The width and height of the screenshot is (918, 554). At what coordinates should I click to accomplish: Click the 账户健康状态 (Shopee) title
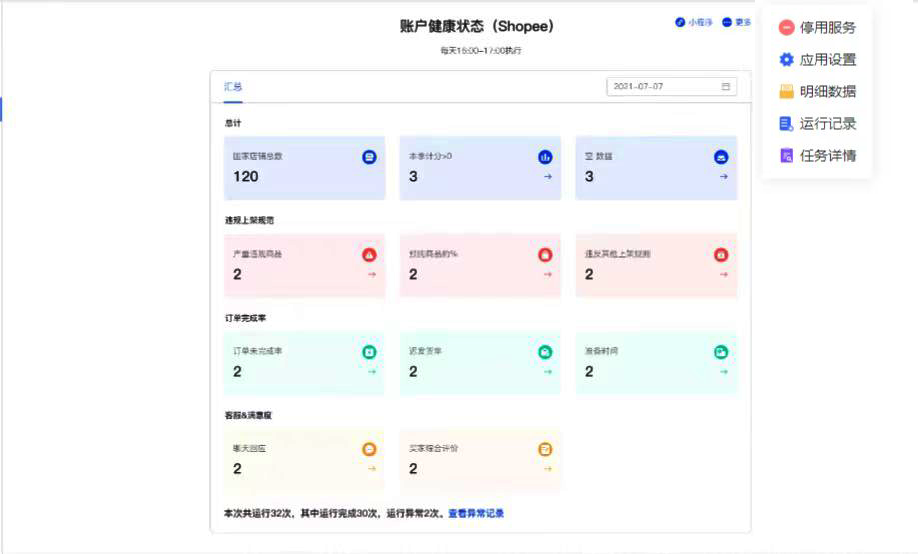click(477, 26)
